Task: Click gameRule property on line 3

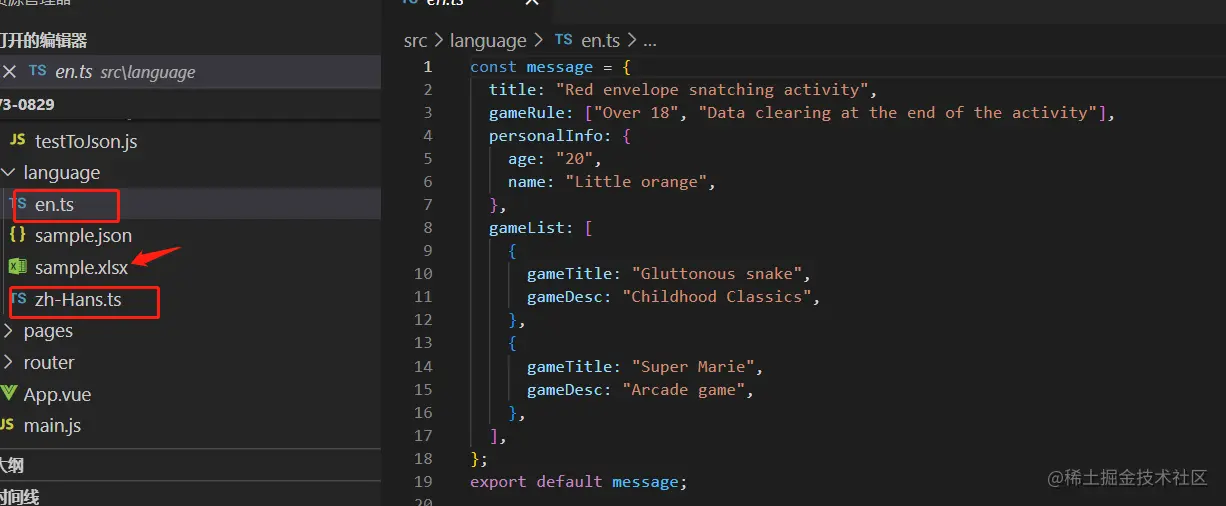Action: 527,113
